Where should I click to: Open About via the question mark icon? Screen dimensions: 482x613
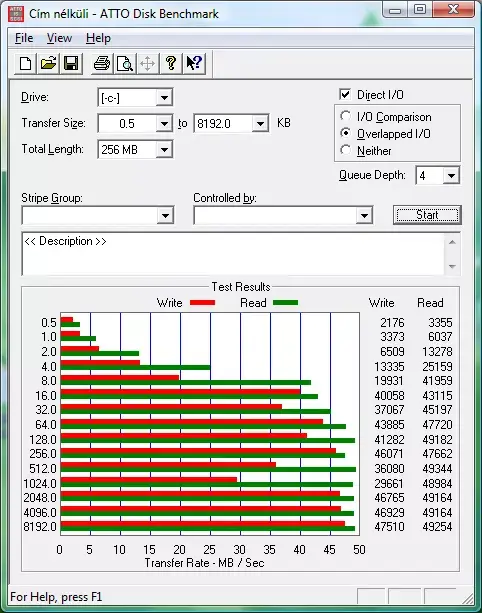[170, 63]
